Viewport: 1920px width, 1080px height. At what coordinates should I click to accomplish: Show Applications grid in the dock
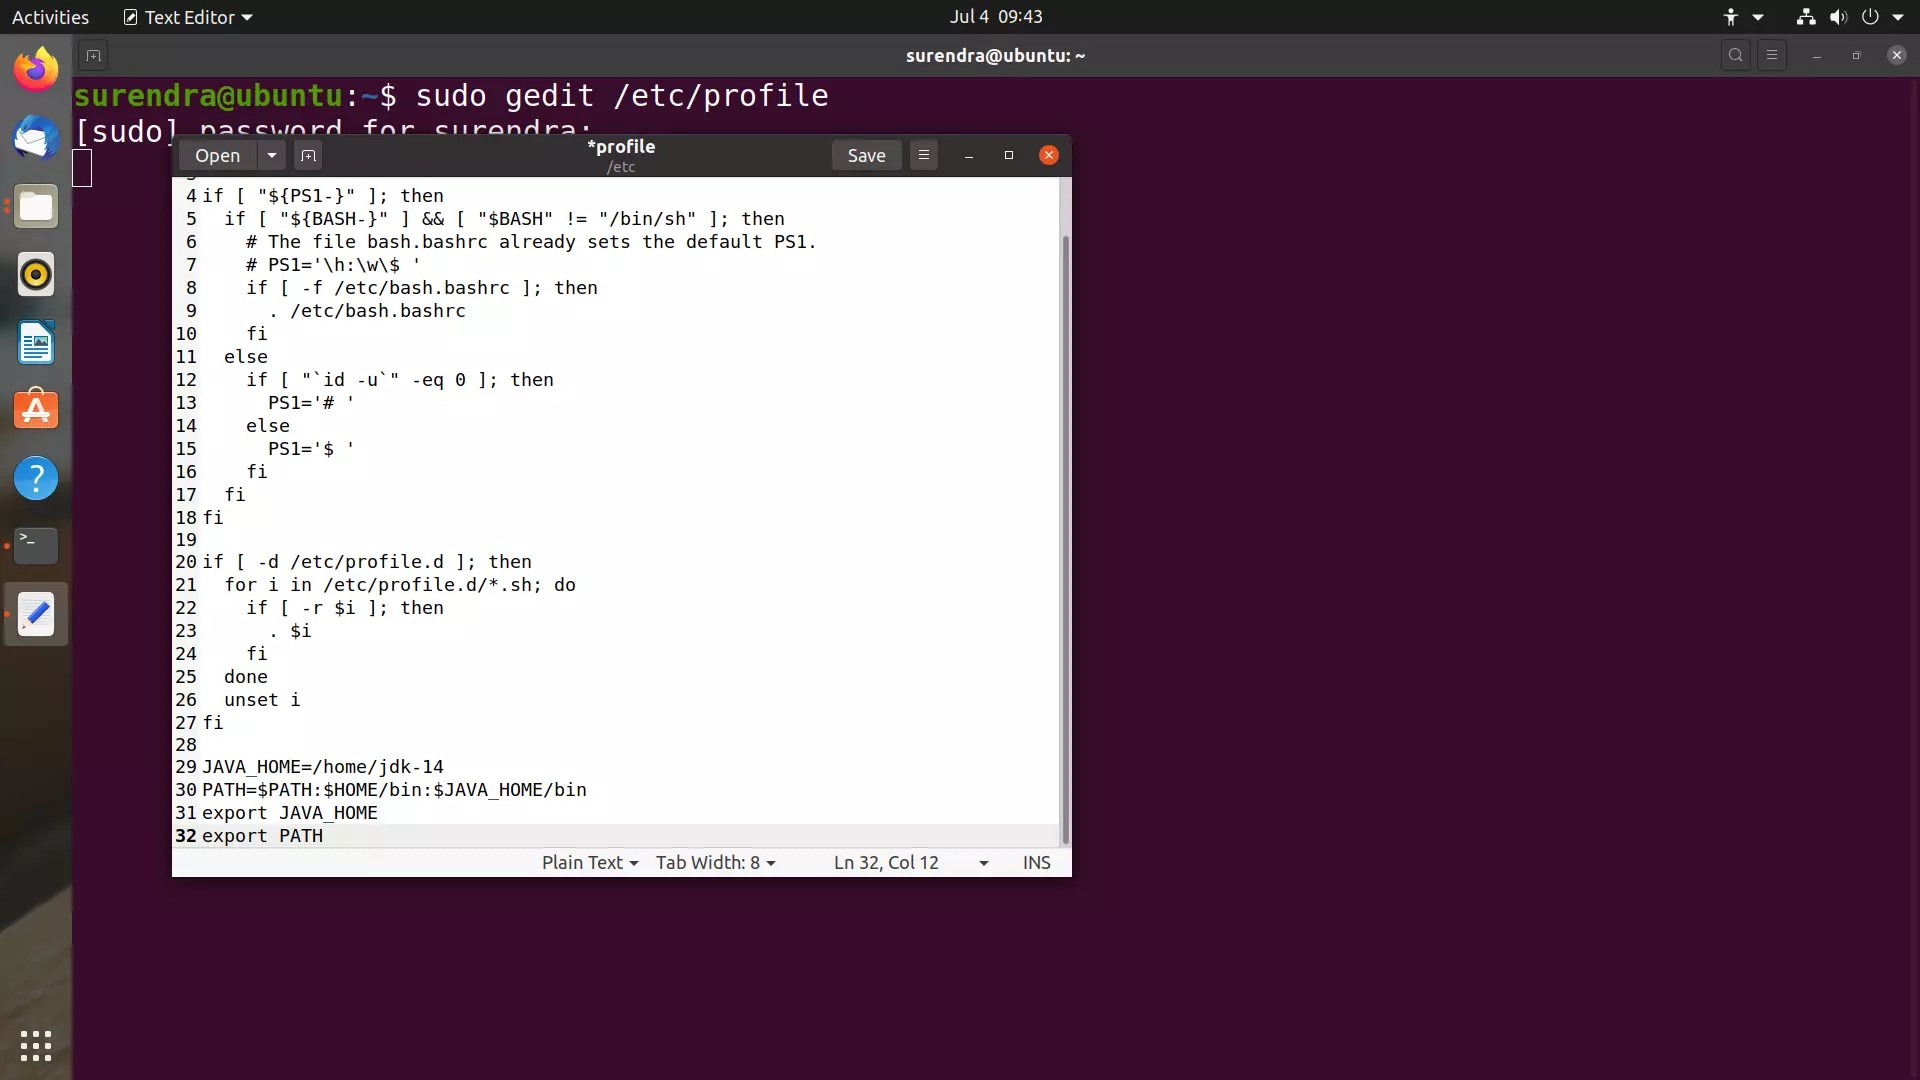tap(35, 1045)
